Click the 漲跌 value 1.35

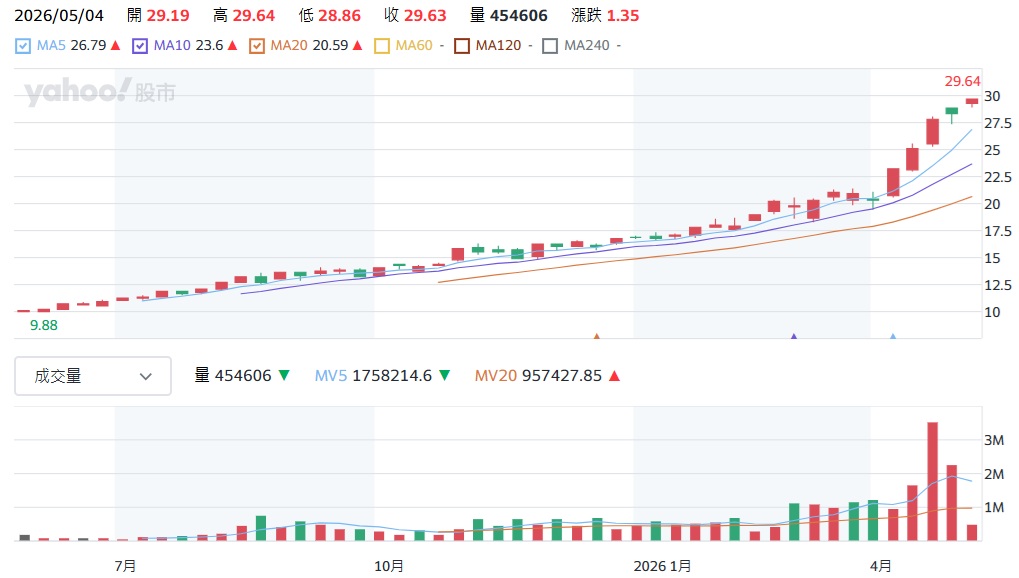[x=623, y=16]
